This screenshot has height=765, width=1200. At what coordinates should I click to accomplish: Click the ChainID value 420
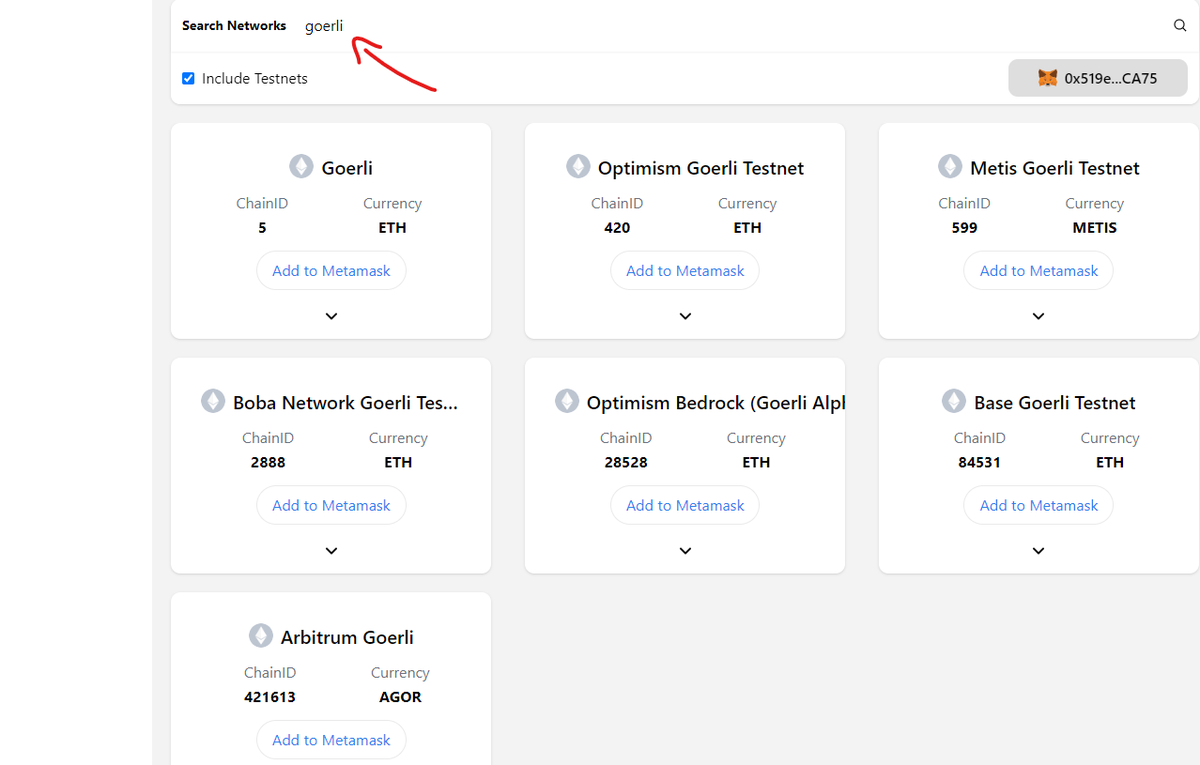pyautogui.click(x=617, y=228)
